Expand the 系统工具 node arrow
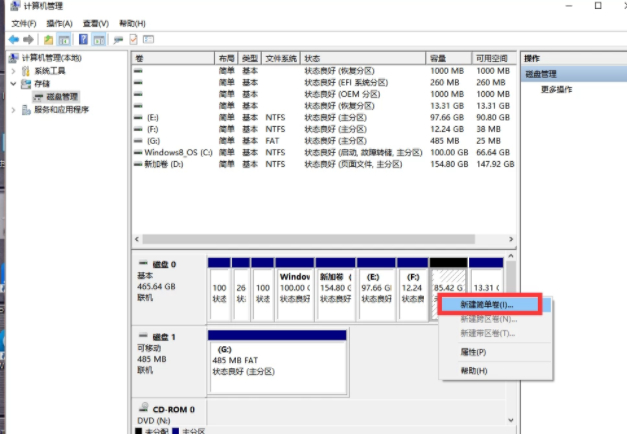 coord(13,71)
